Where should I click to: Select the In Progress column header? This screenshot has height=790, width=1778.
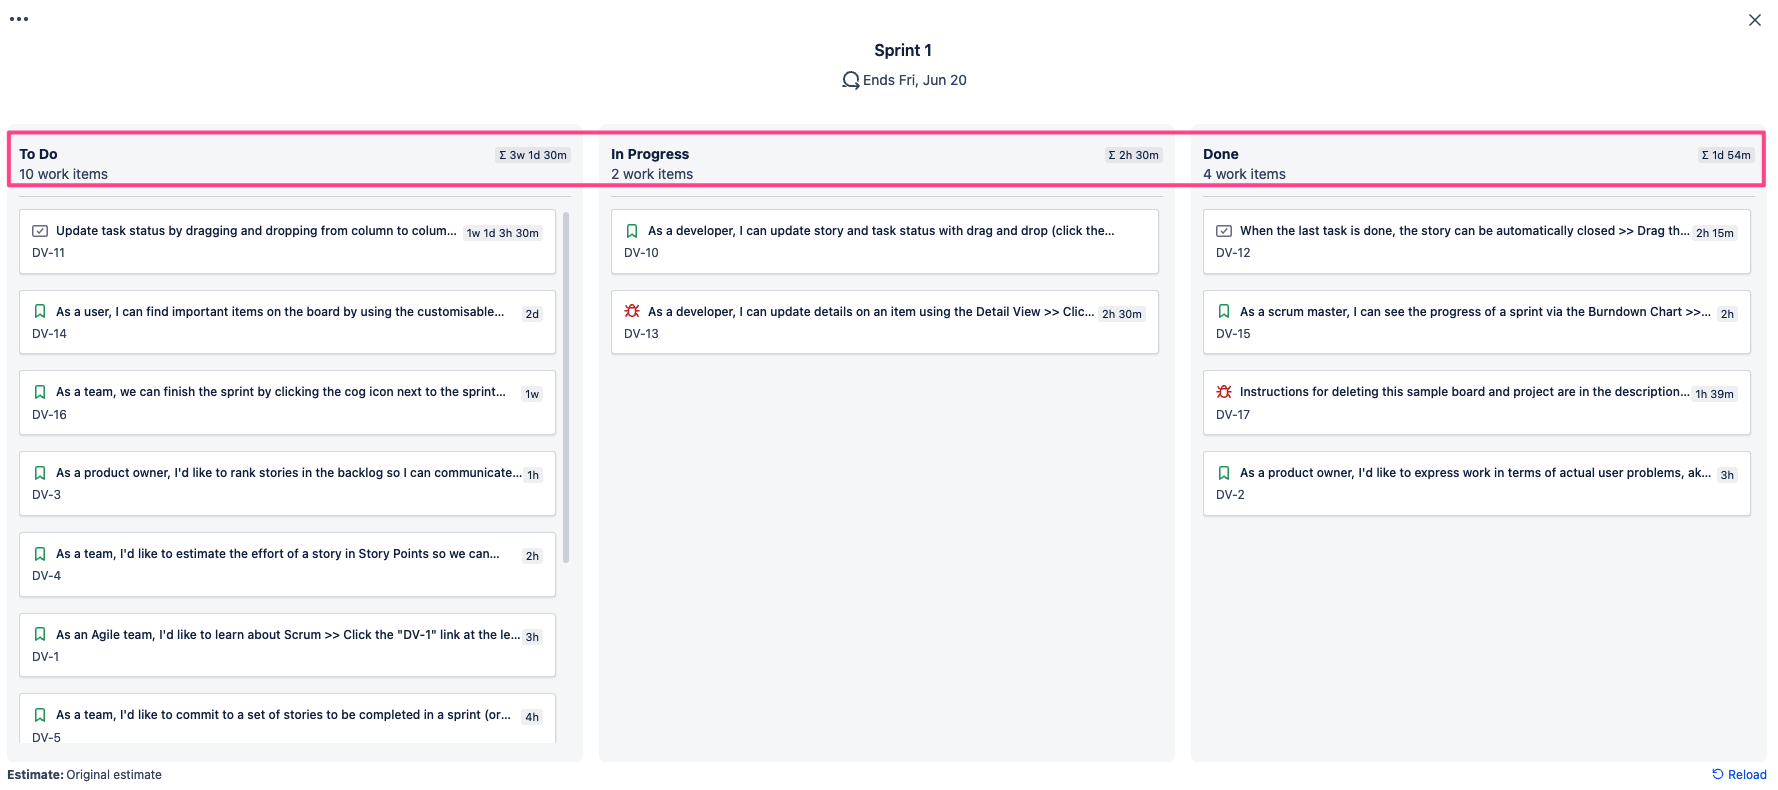[x=650, y=154]
